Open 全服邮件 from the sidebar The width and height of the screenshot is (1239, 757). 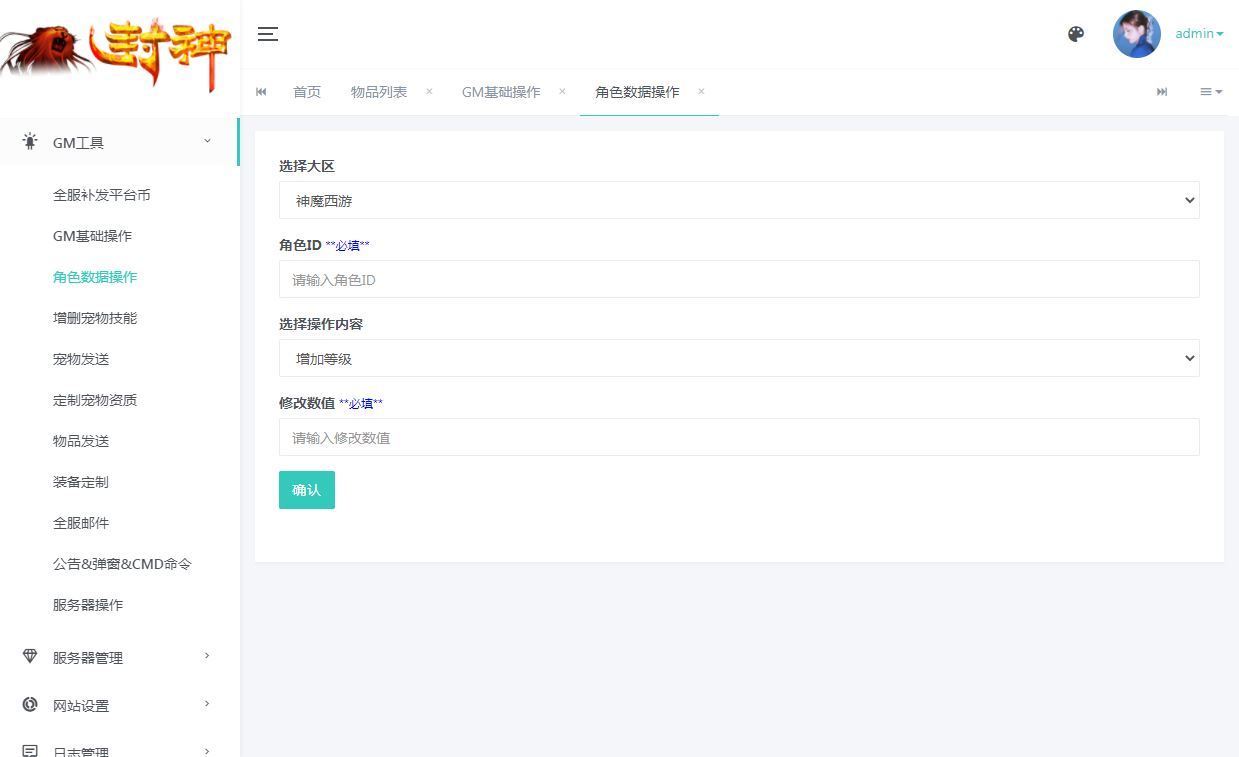pyautogui.click(x=80, y=522)
